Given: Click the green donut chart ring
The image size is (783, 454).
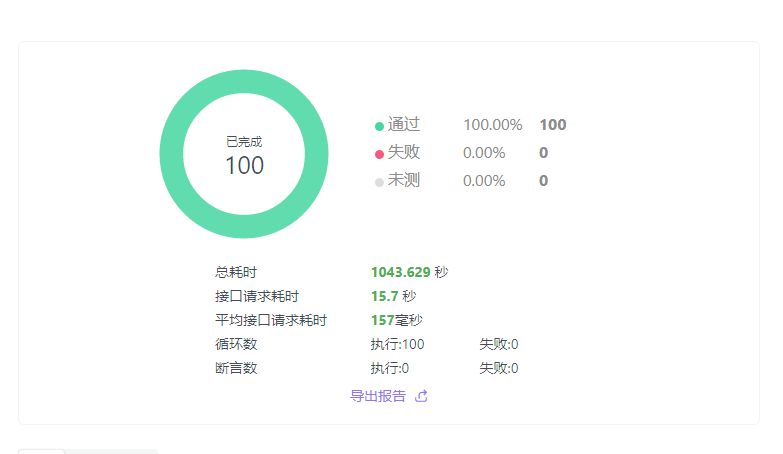Looking at the screenshot, I should pyautogui.click(x=244, y=82).
